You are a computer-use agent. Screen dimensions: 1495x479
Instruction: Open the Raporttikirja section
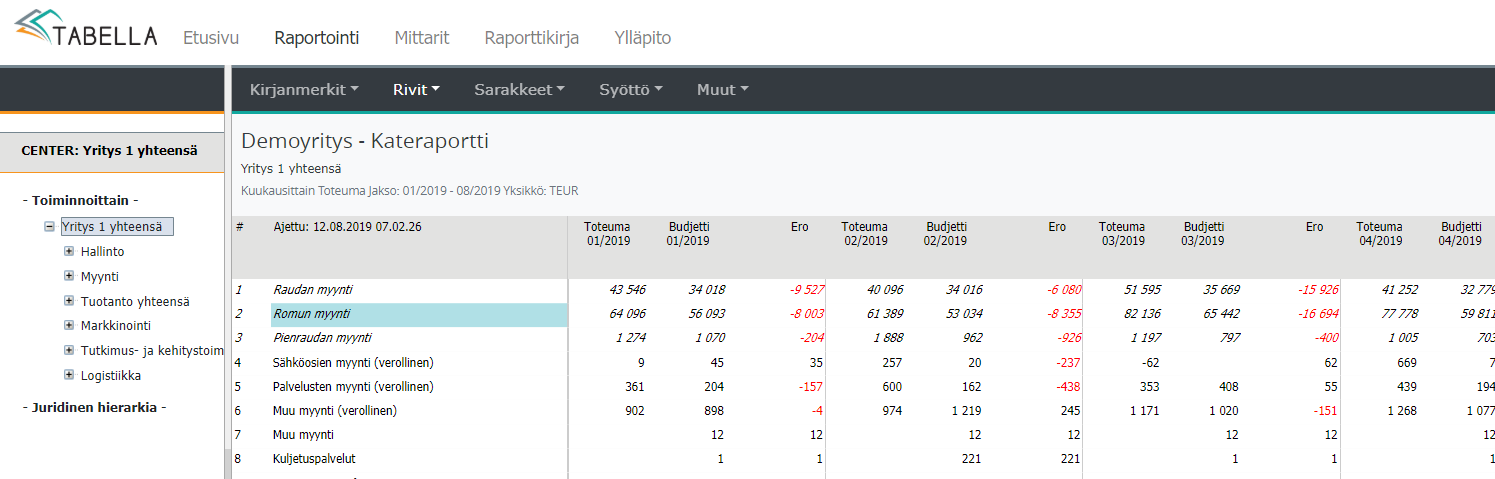coord(531,38)
